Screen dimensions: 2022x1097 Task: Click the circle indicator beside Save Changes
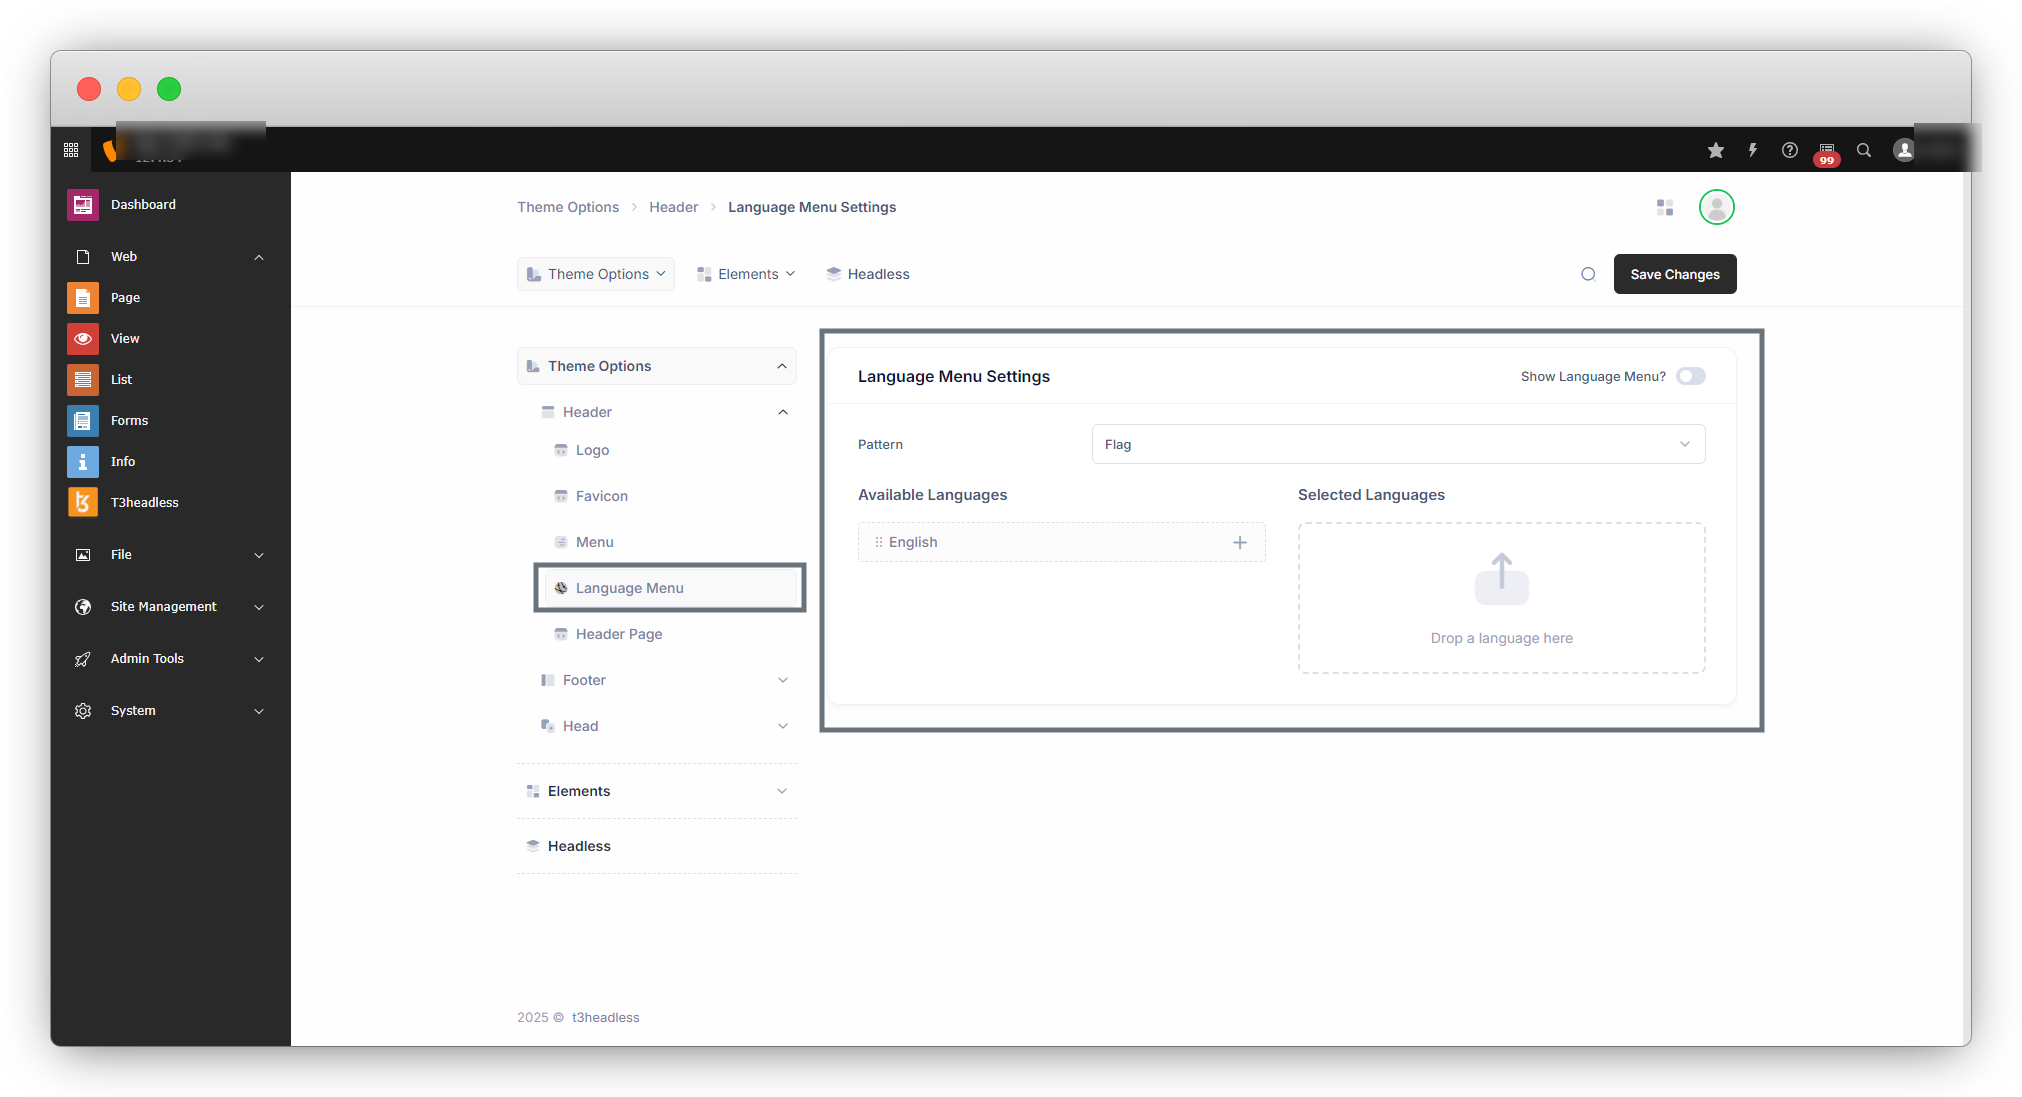[x=1588, y=274]
